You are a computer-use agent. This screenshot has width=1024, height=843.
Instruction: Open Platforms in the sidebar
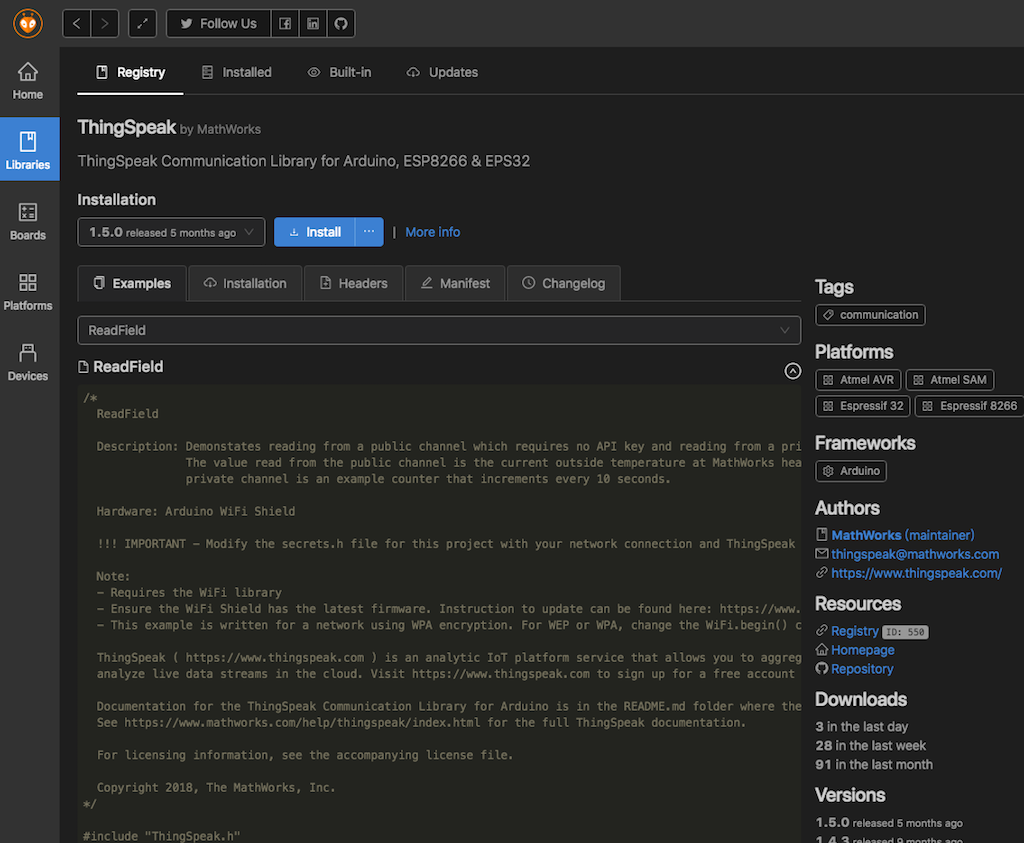(28, 292)
